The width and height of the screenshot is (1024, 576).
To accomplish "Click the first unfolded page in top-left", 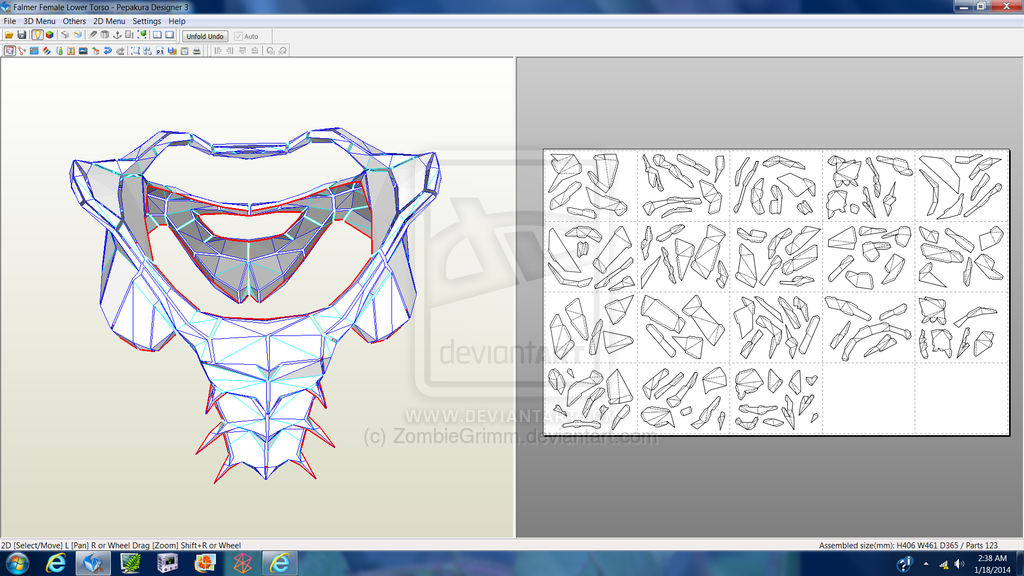I will 590,186.
